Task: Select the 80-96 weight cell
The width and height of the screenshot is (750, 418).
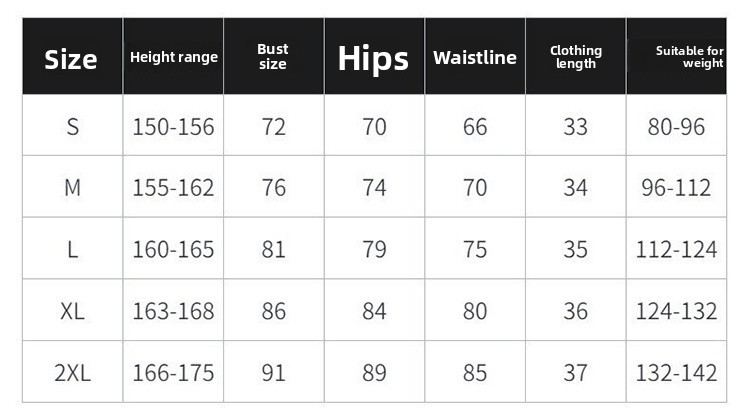Action: pos(676,127)
